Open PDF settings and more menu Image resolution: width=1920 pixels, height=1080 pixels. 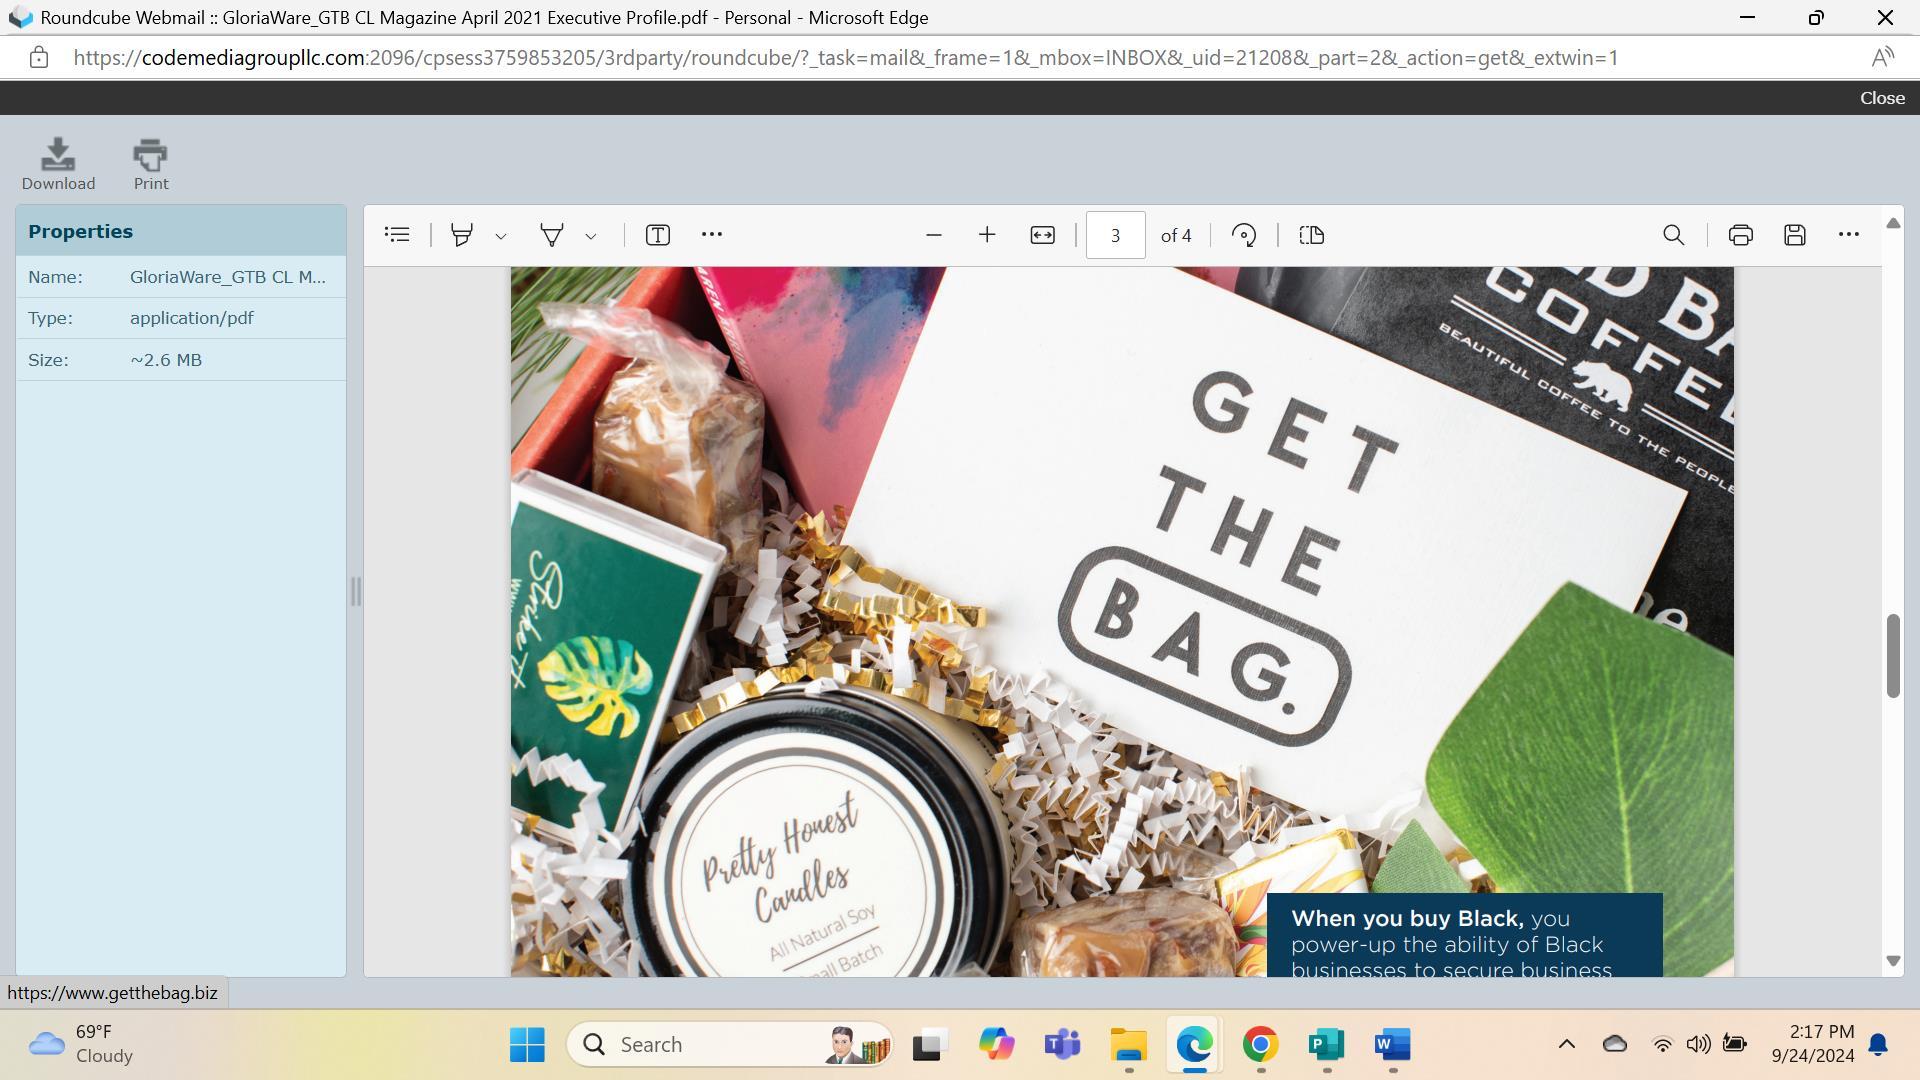pyautogui.click(x=1848, y=235)
